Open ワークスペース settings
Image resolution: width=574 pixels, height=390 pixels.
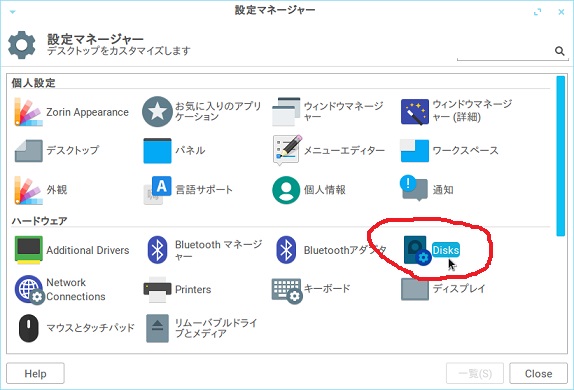pyautogui.click(x=450, y=151)
